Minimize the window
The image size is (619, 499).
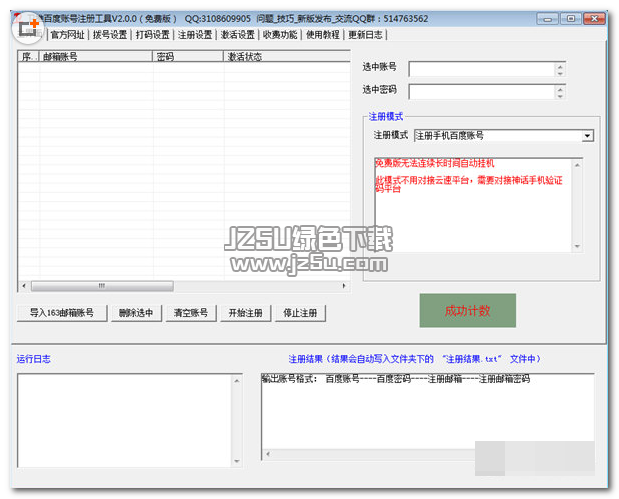pyautogui.click(x=547, y=19)
